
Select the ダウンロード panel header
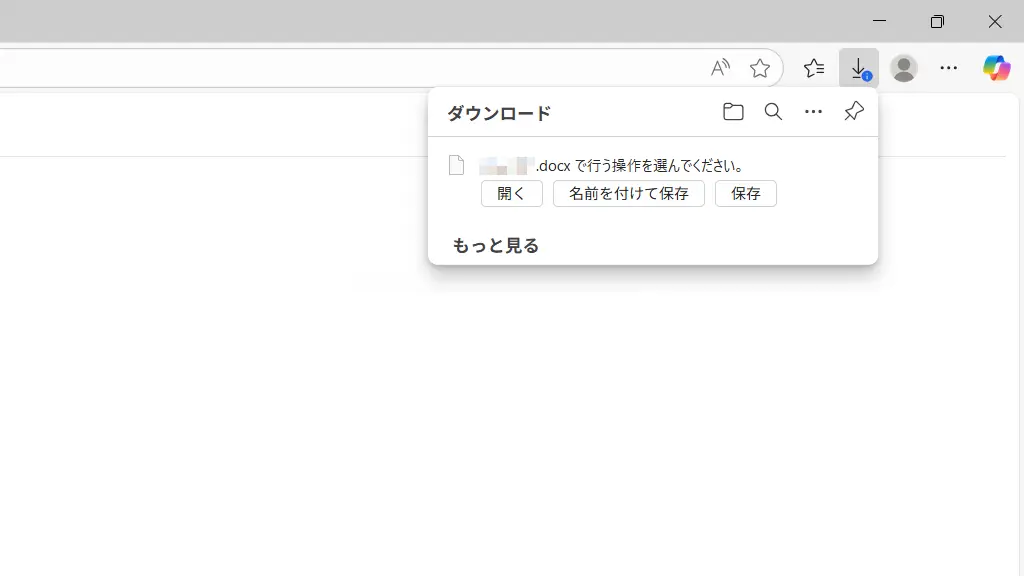pyautogui.click(x=499, y=113)
